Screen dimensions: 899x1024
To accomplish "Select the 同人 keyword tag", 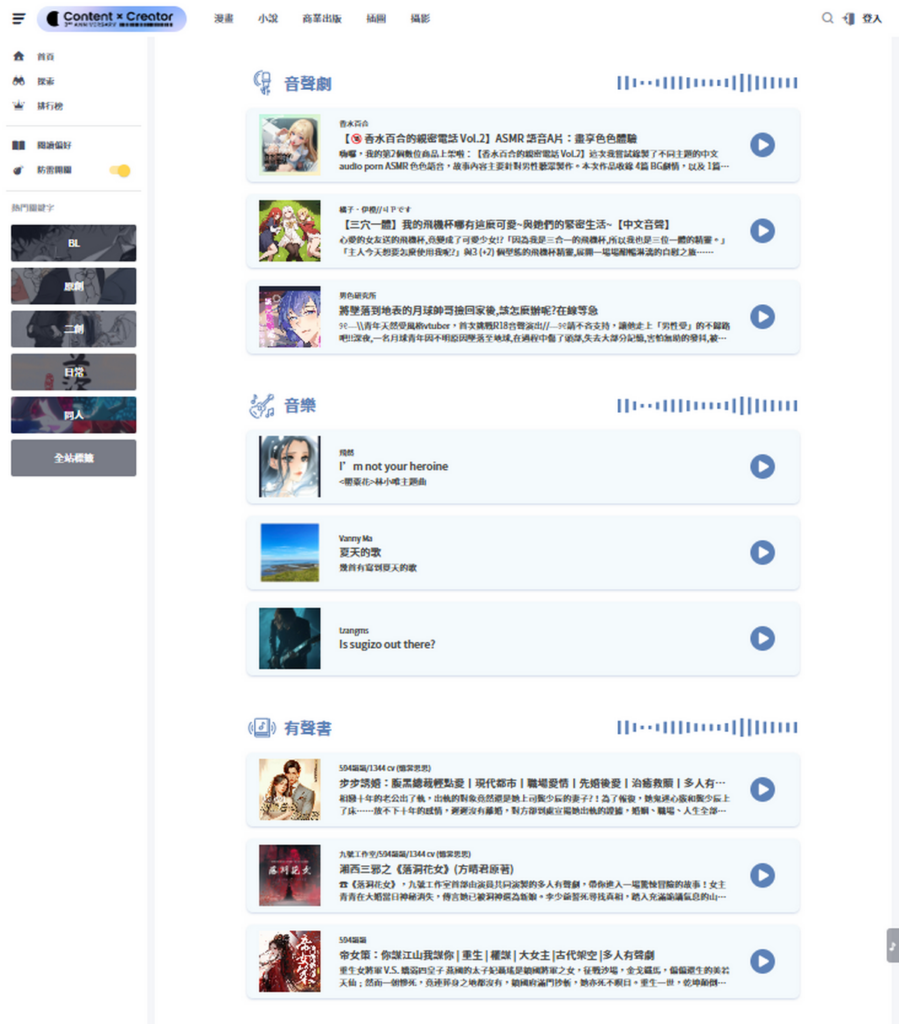I will [x=74, y=415].
